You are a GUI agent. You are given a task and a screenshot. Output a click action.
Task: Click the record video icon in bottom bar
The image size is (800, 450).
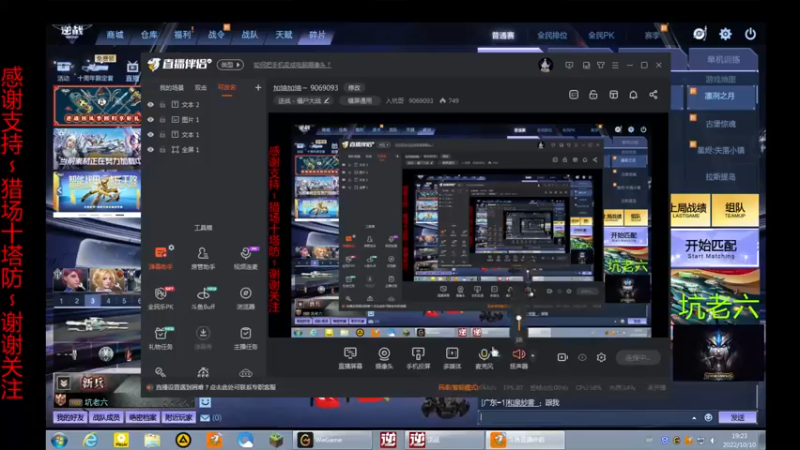click(562, 357)
